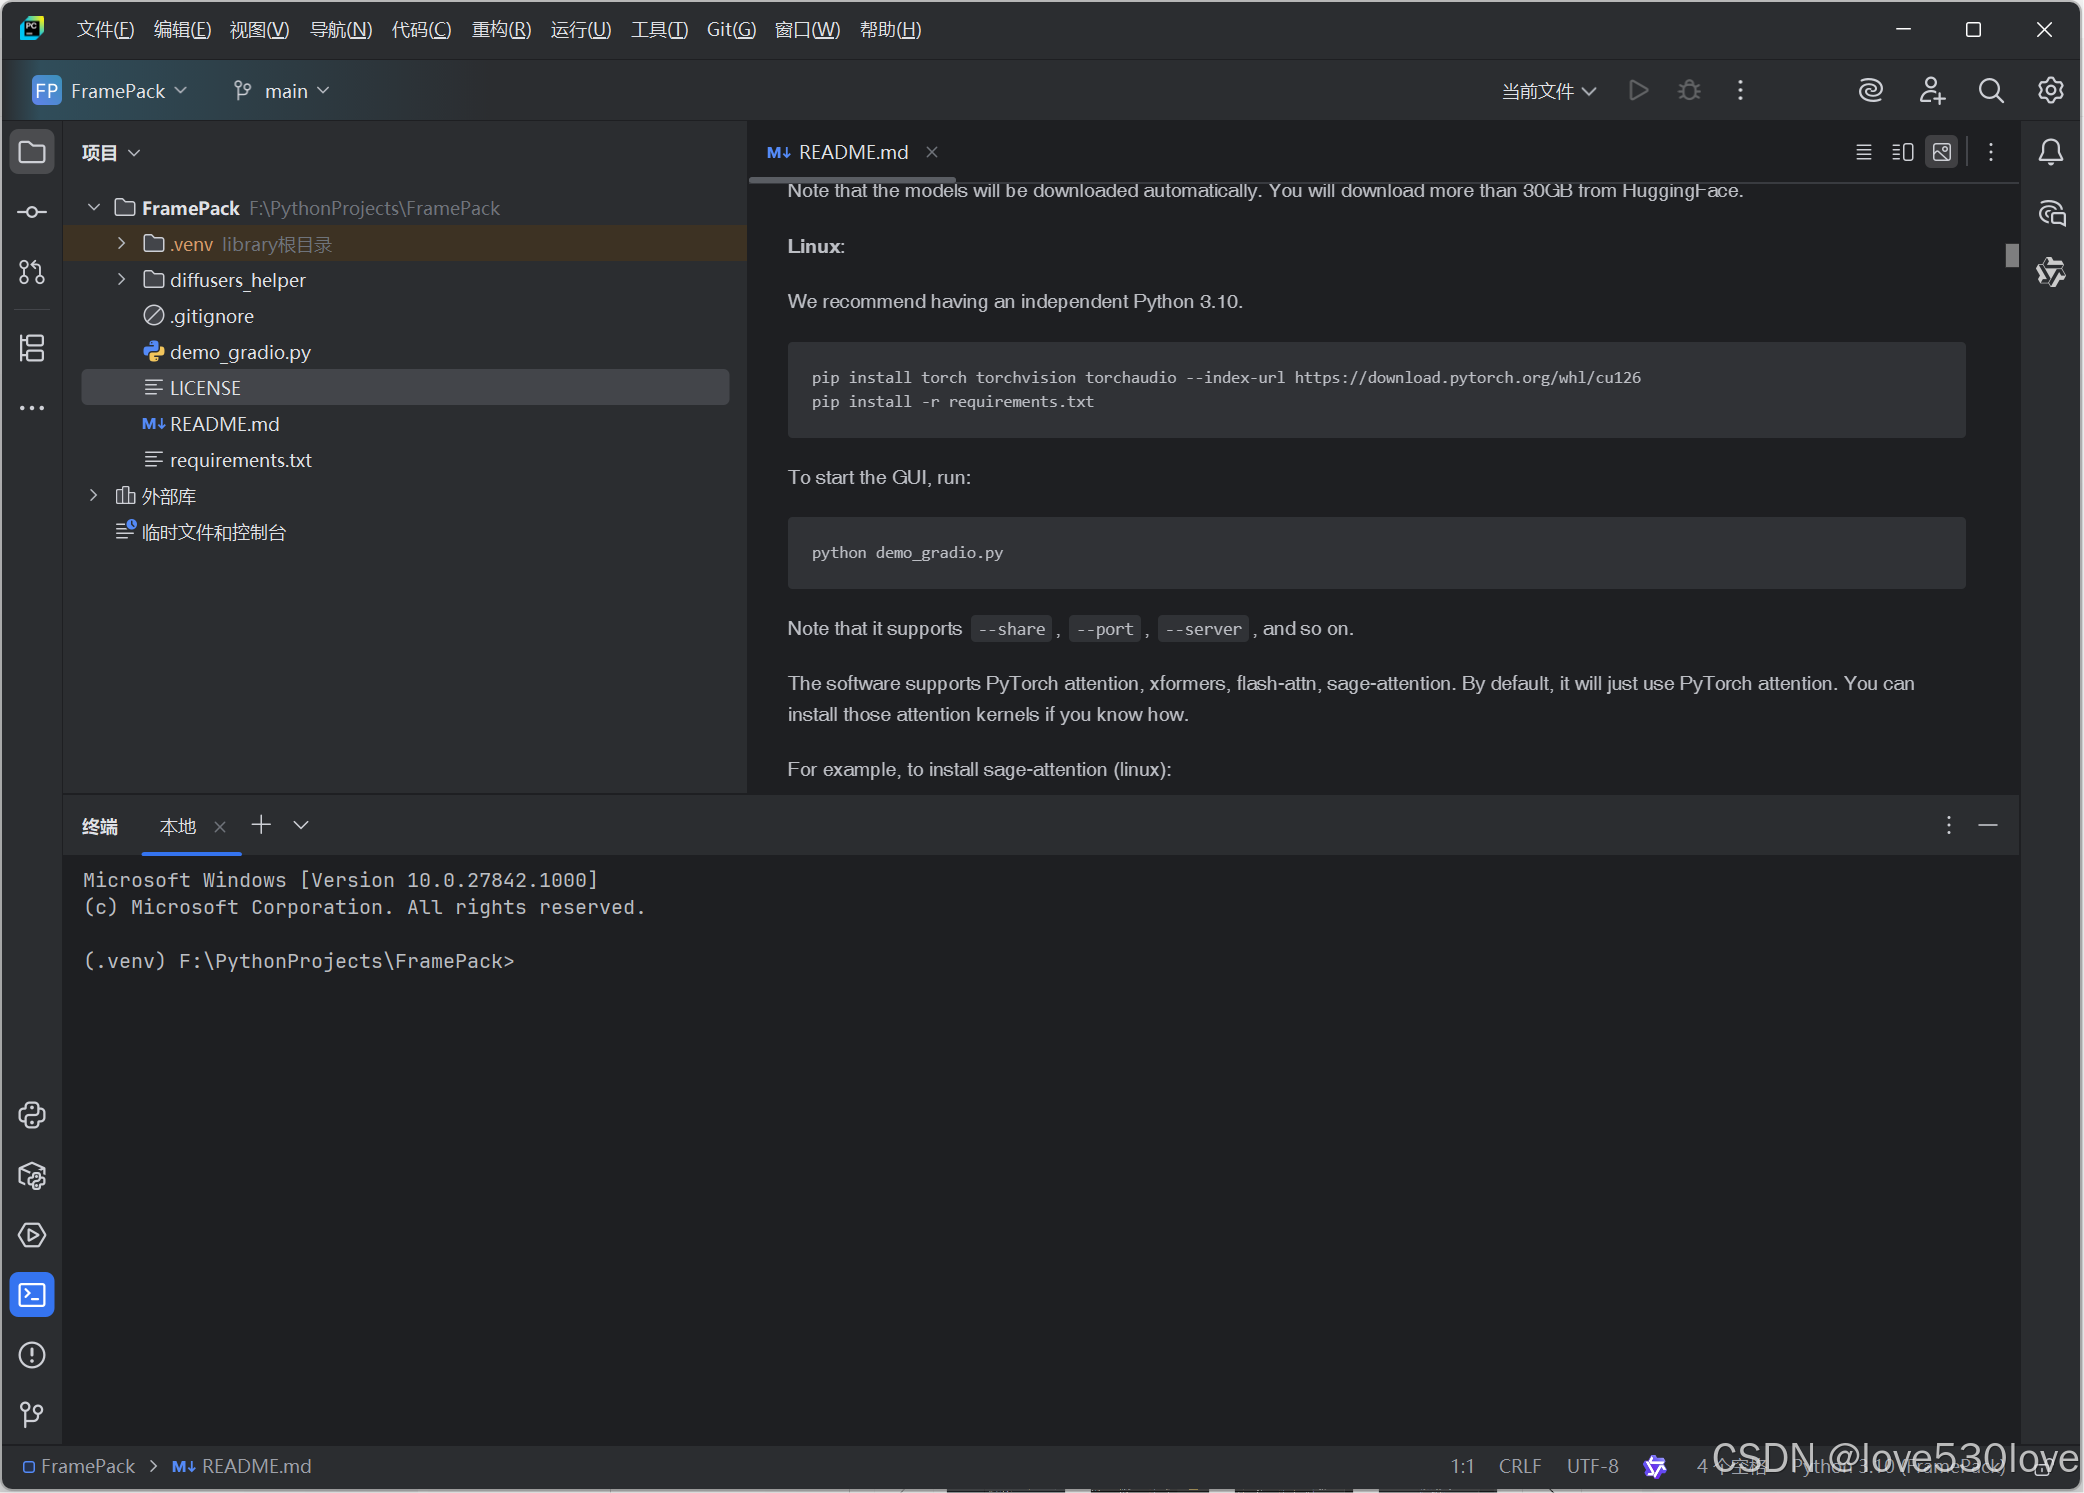This screenshot has width=2084, height=1493.
Task: Open the Problems tool window icon
Action: pos(32,1355)
